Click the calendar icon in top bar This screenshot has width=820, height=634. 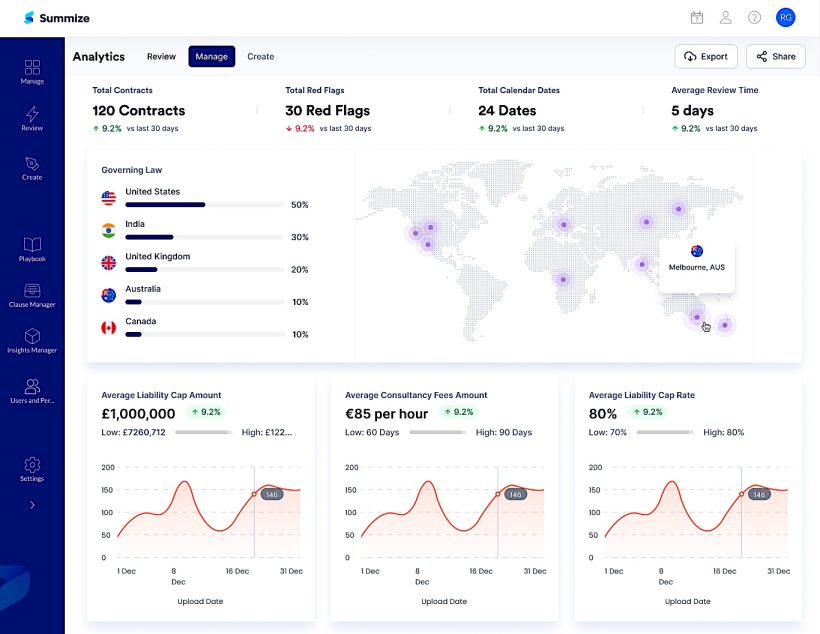(x=697, y=17)
